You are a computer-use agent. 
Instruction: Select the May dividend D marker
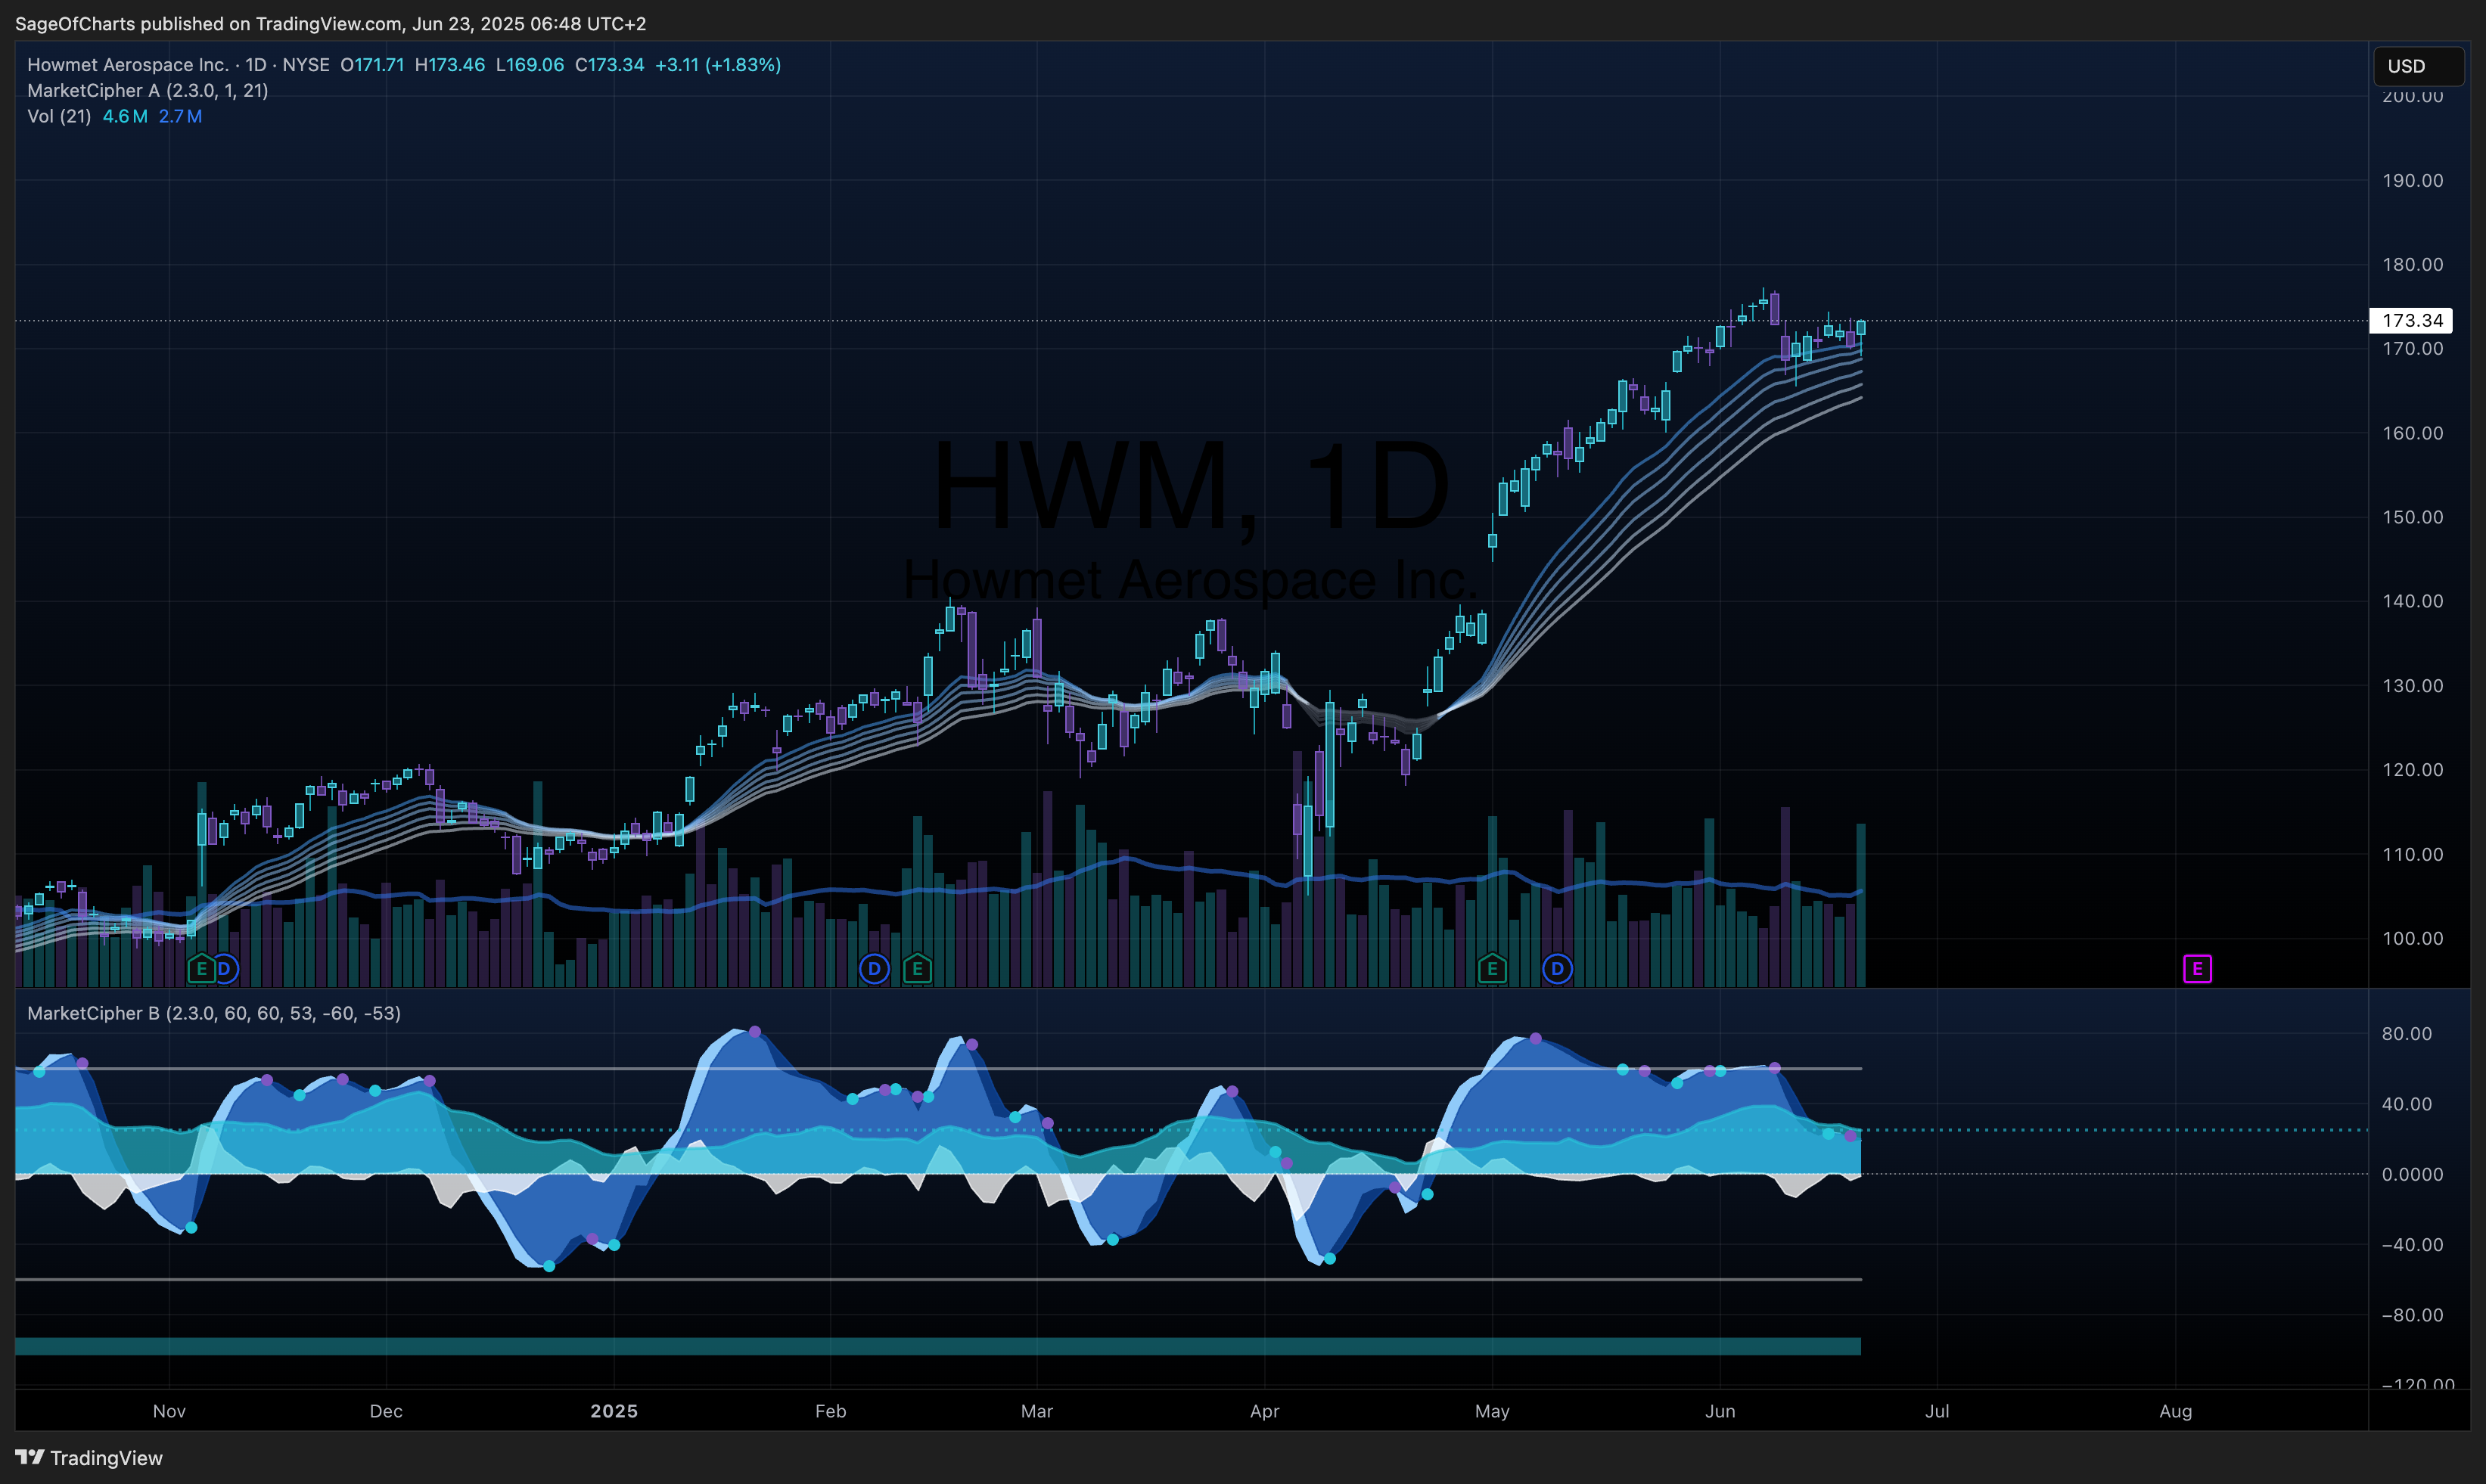pyautogui.click(x=1557, y=969)
